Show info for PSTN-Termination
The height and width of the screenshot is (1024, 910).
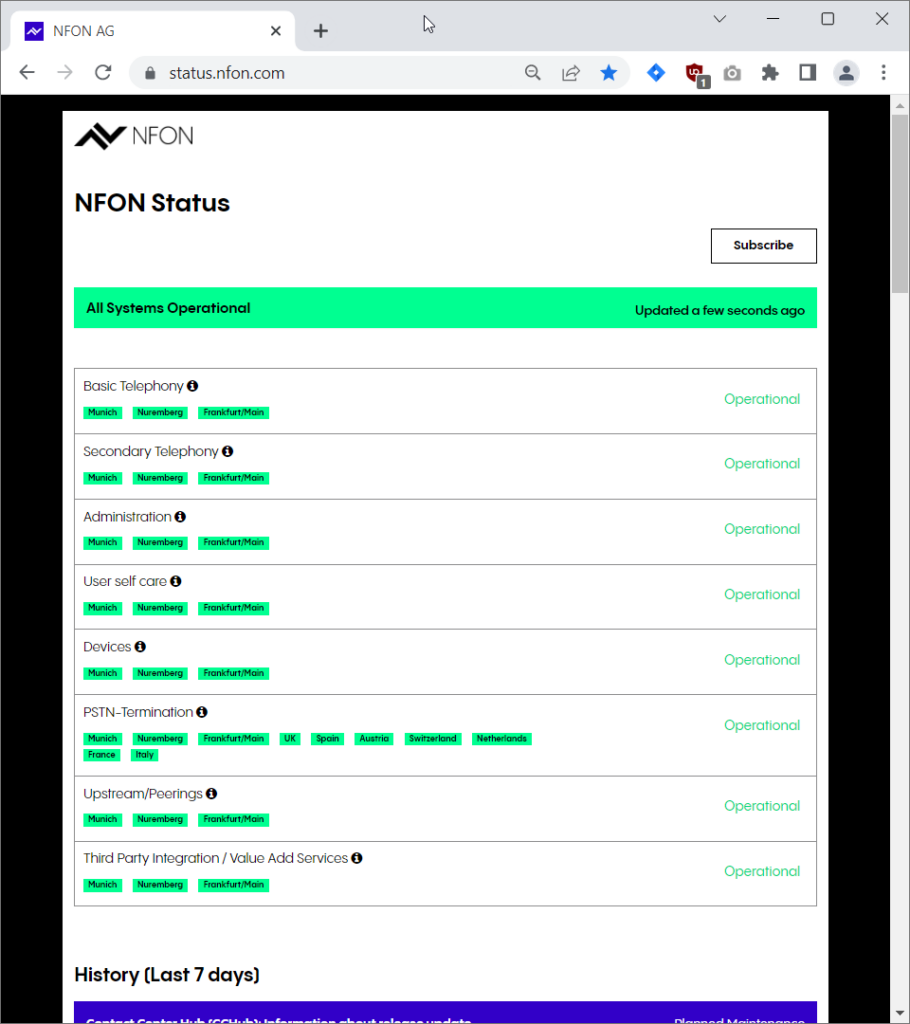tap(202, 712)
